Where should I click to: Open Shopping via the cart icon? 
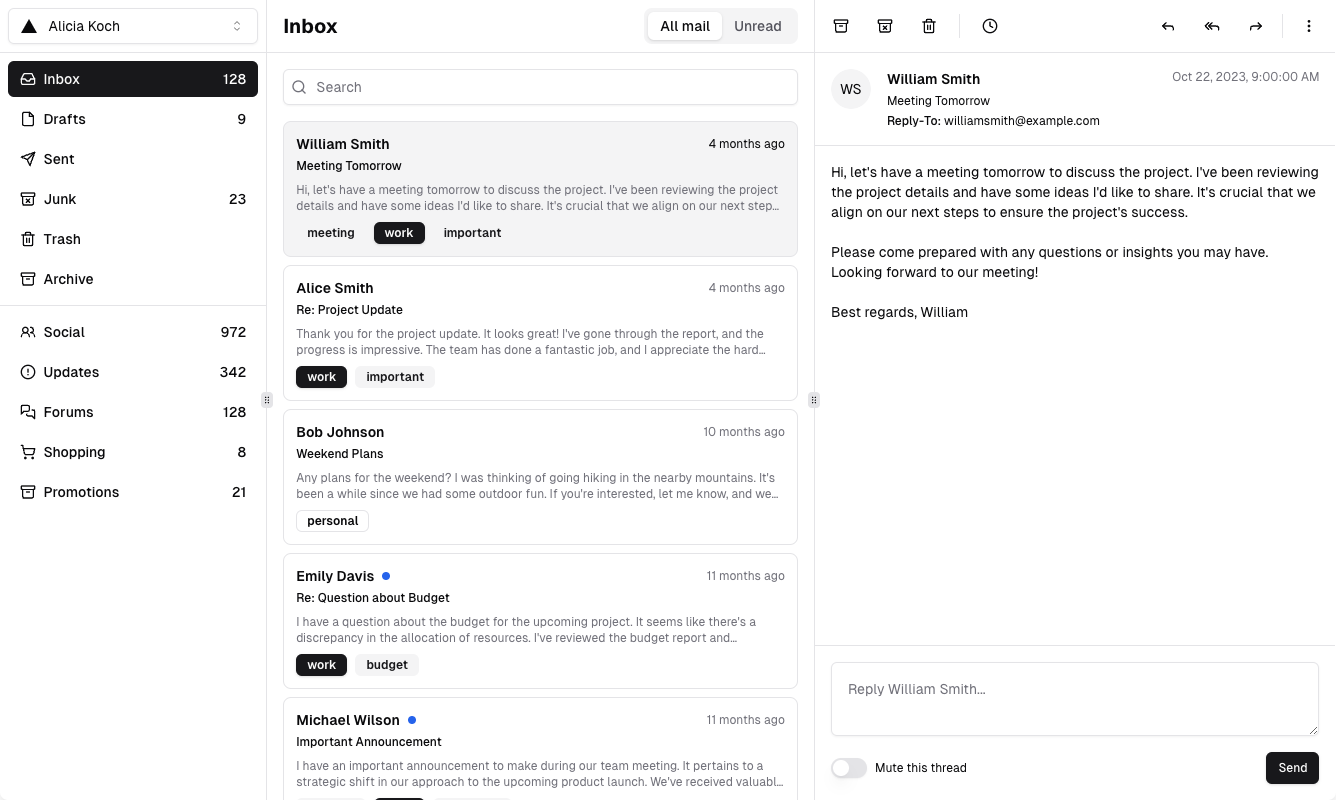[x=27, y=452]
